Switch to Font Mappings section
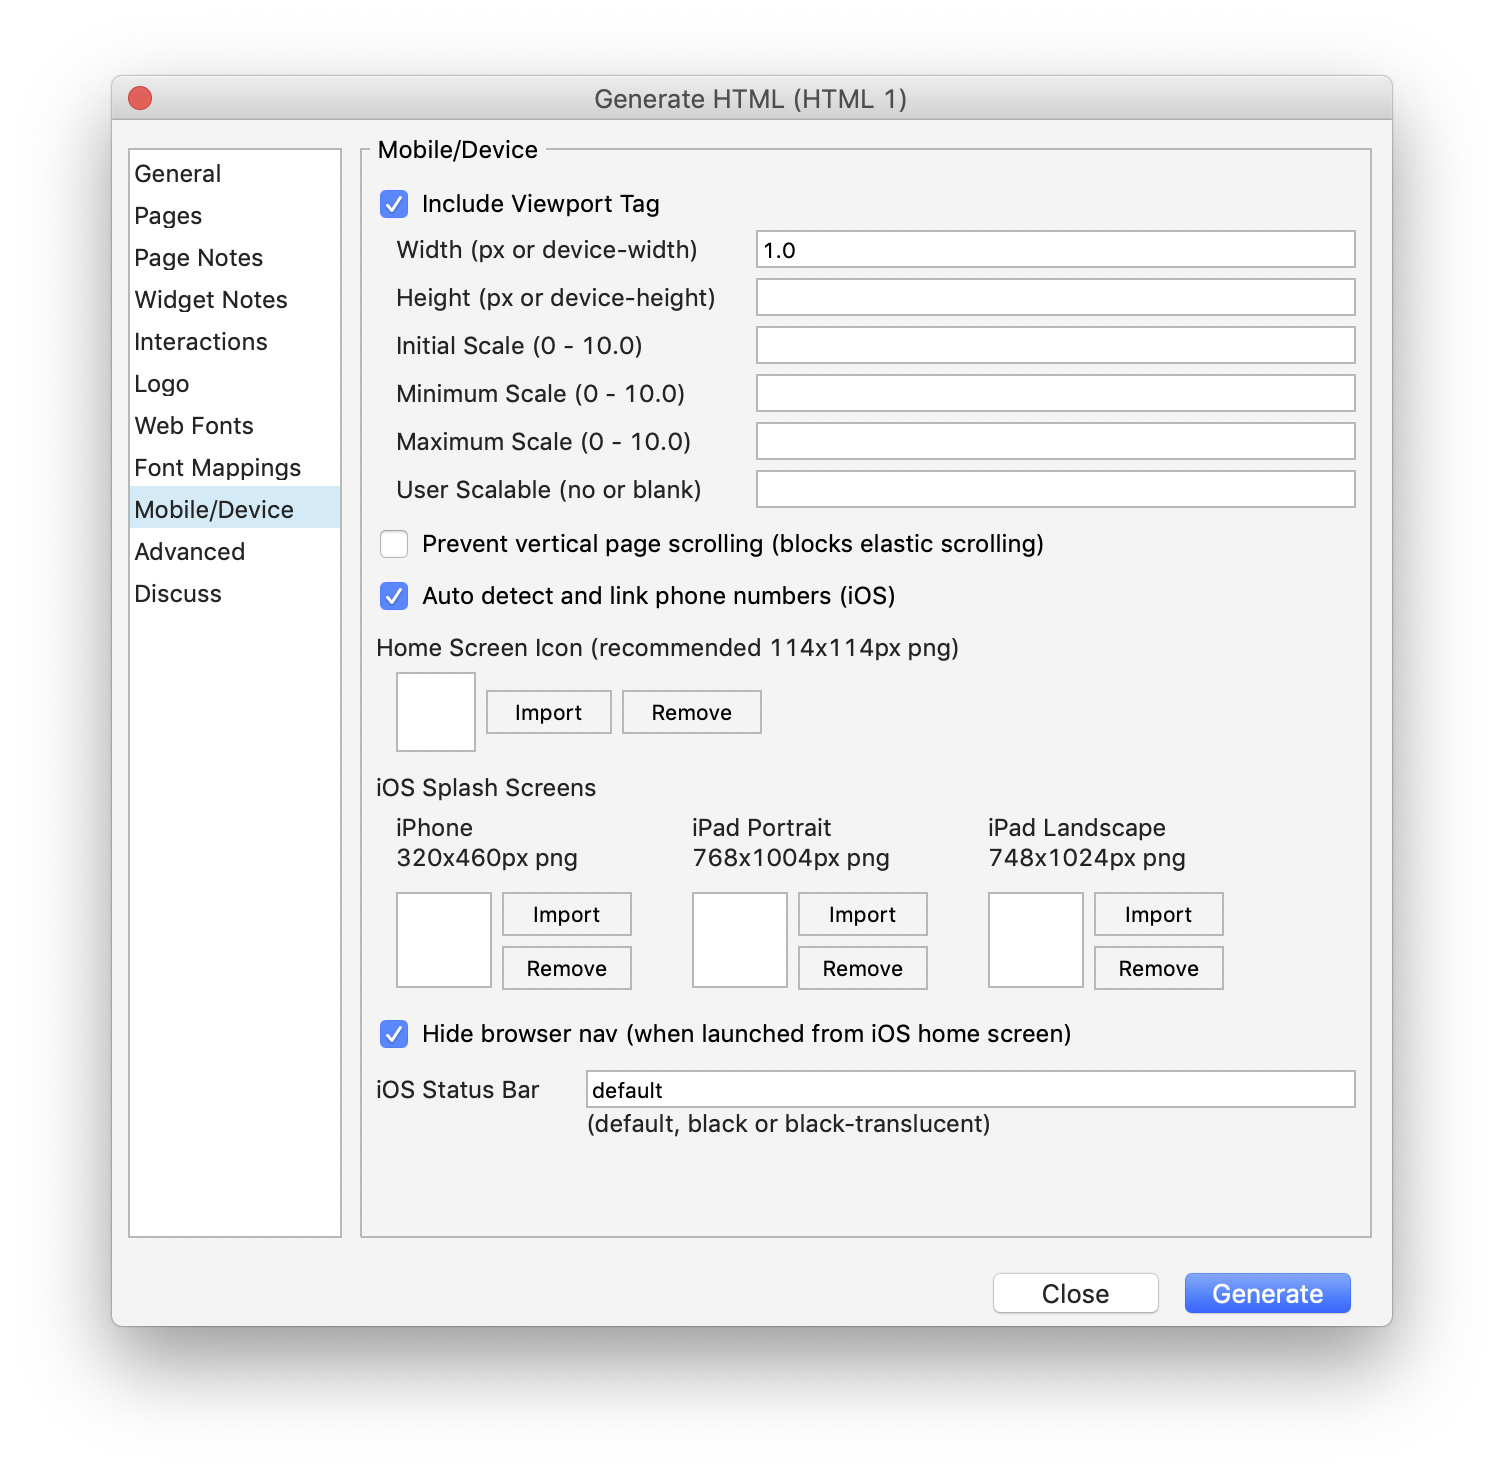 click(x=218, y=468)
